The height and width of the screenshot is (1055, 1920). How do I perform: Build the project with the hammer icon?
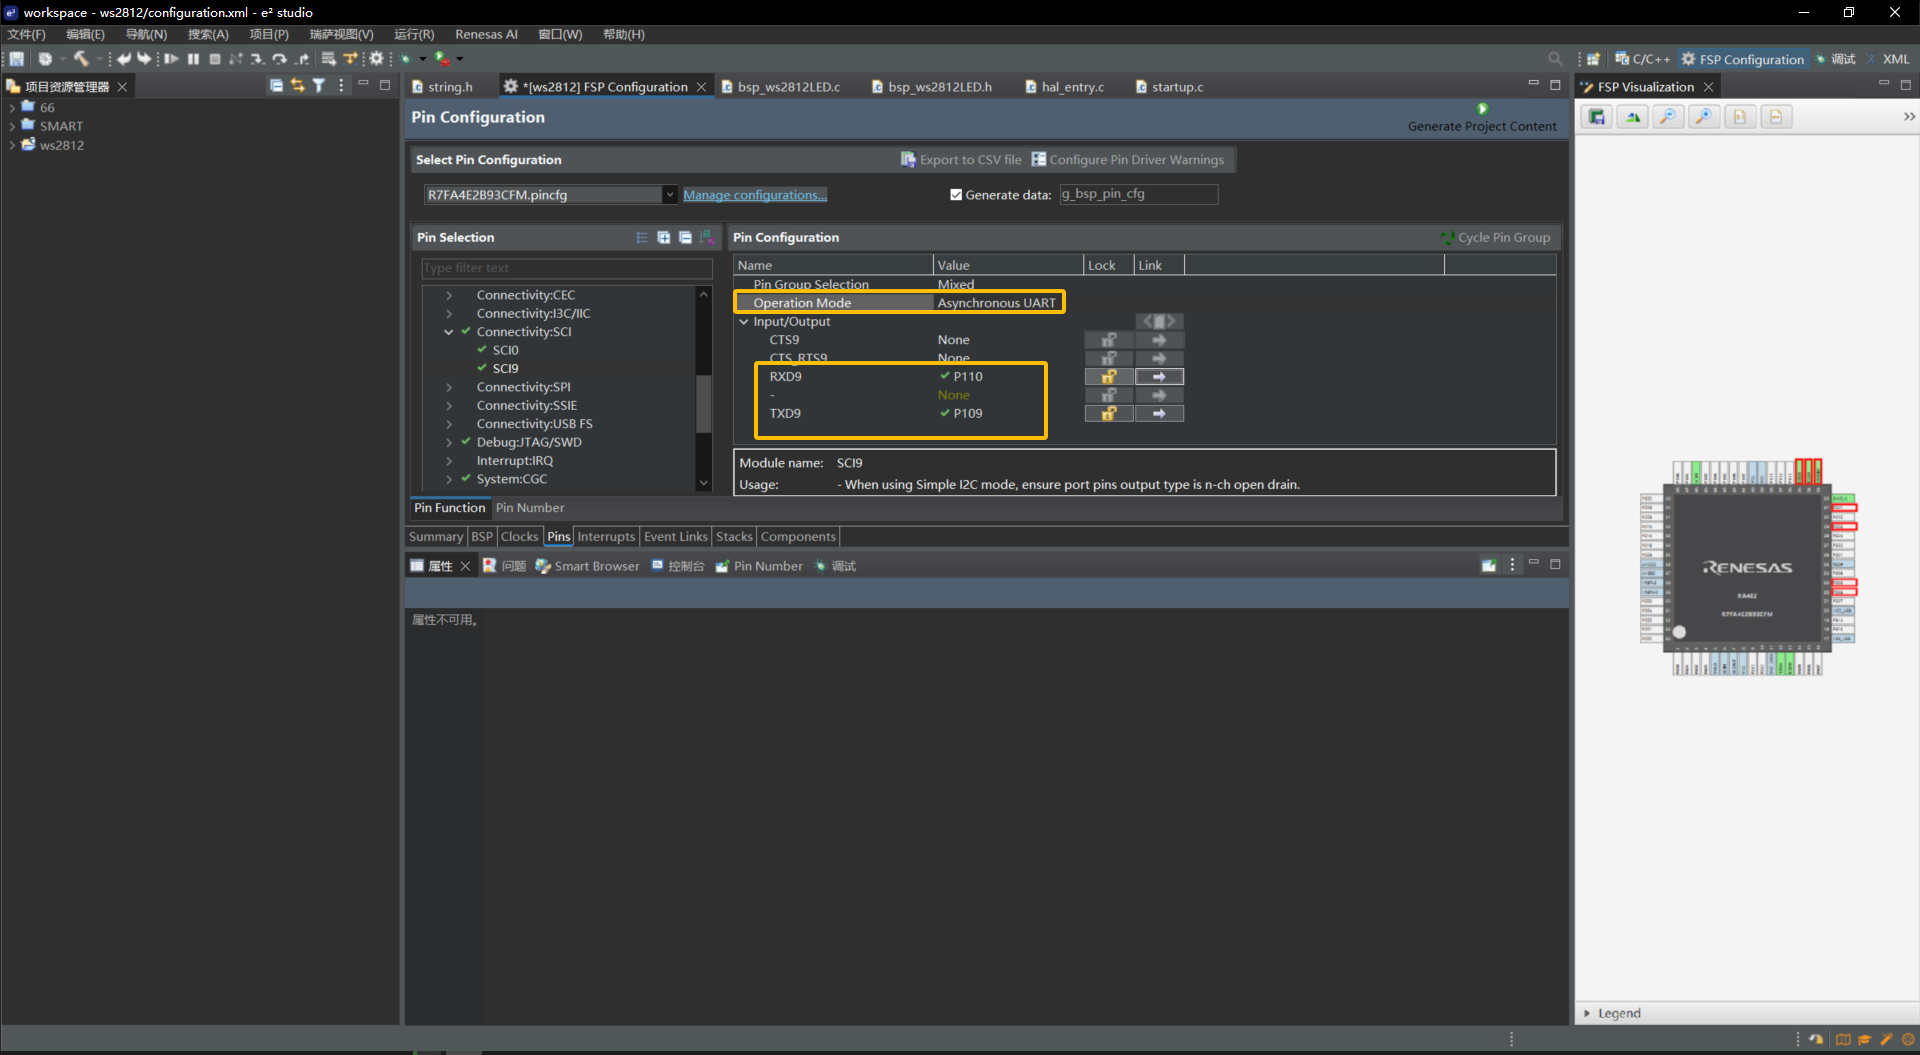tap(81, 59)
